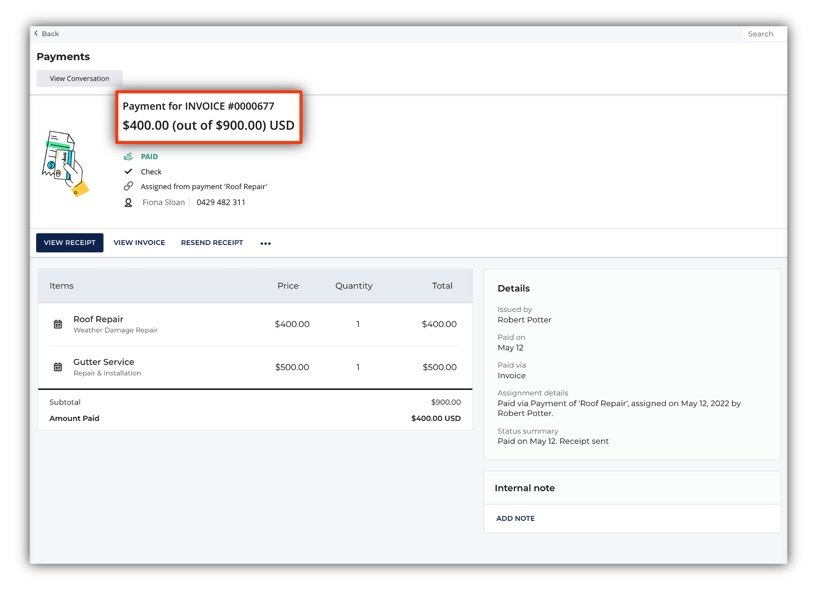814x590 pixels.
Task: Open View Receipt
Action: pyautogui.click(x=70, y=242)
